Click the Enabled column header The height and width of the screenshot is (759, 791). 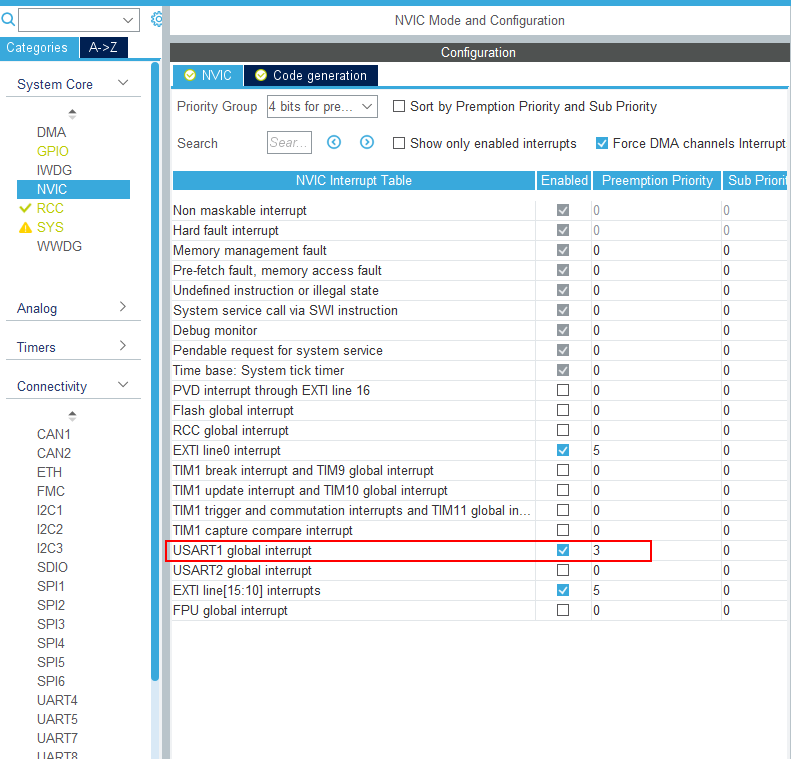(564, 181)
